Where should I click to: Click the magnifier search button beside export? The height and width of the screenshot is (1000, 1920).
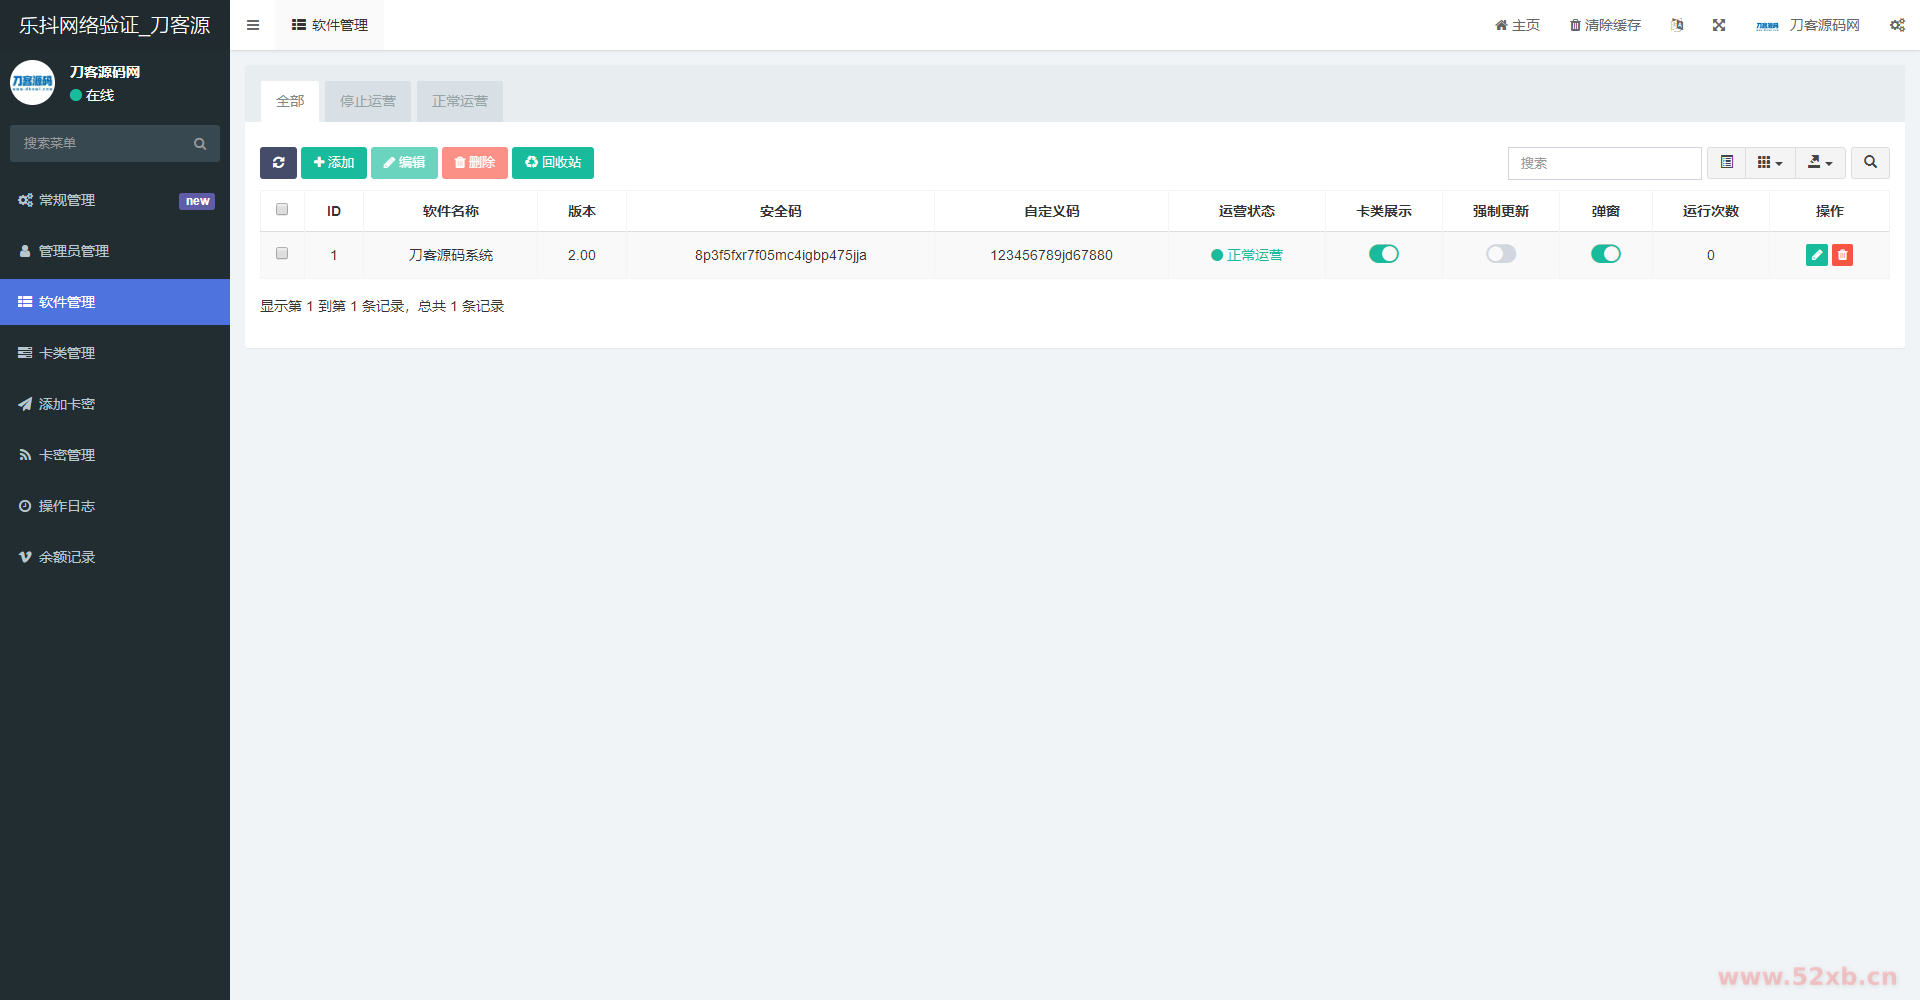coord(1869,163)
